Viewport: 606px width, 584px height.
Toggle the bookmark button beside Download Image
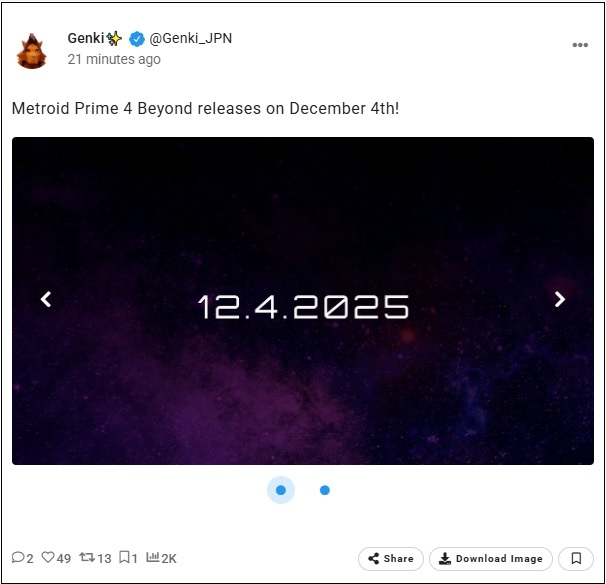click(576, 558)
